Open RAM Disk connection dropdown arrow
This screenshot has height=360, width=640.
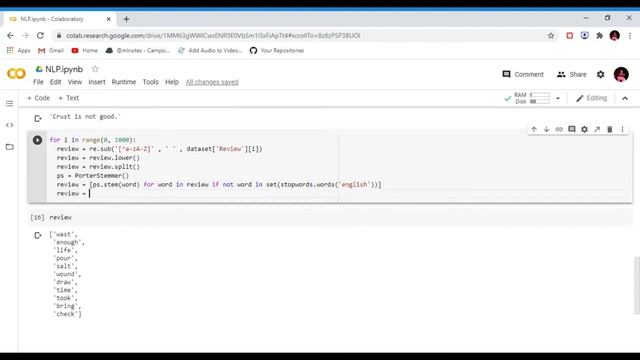coord(558,98)
